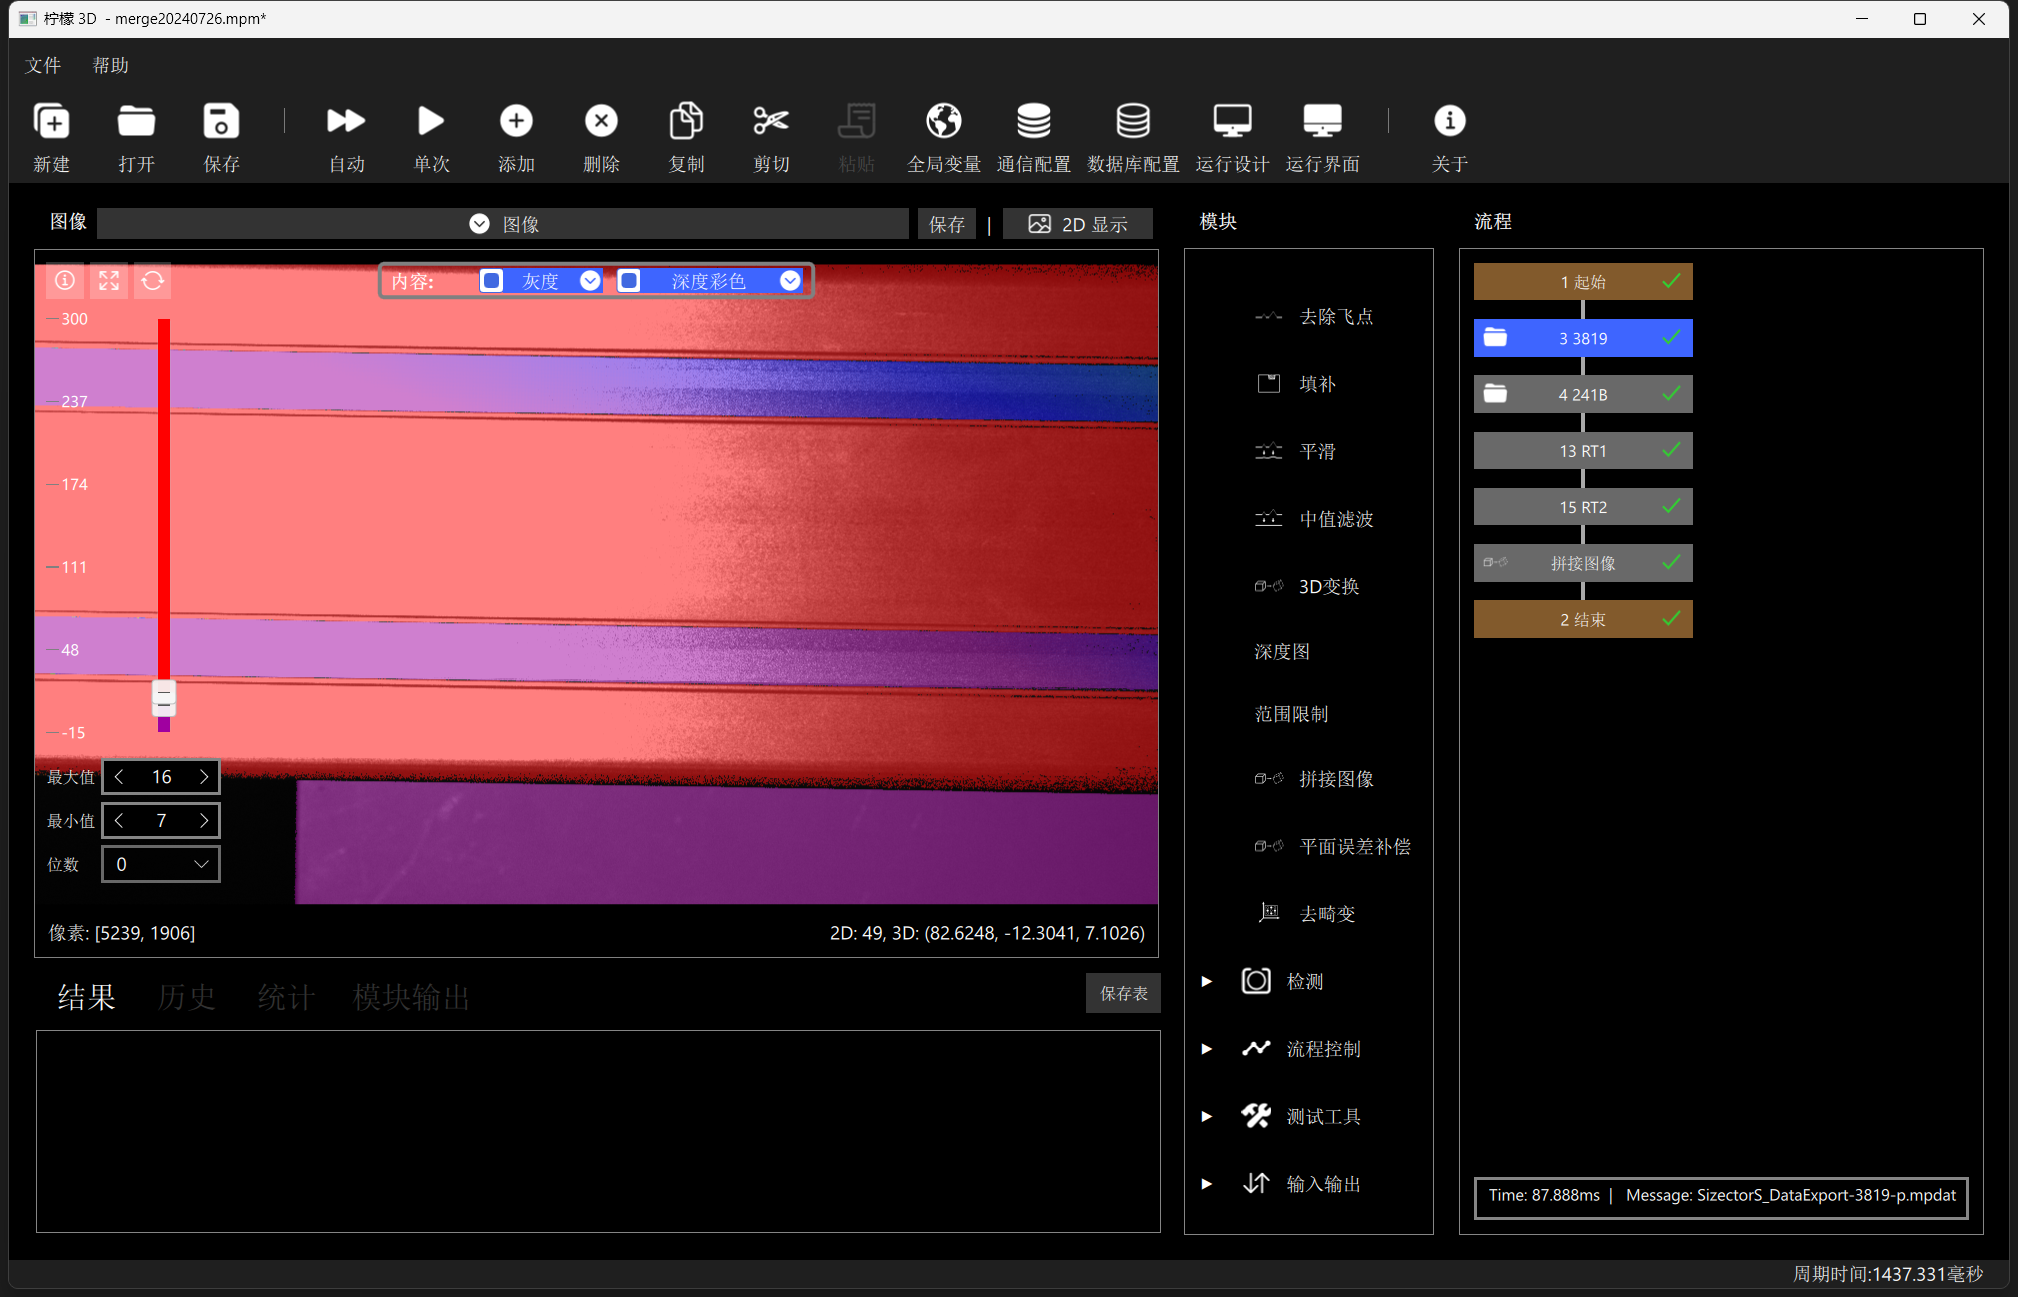This screenshot has width=2018, height=1297.
Task: Start 自动 (auto) run mode
Action: [346, 121]
